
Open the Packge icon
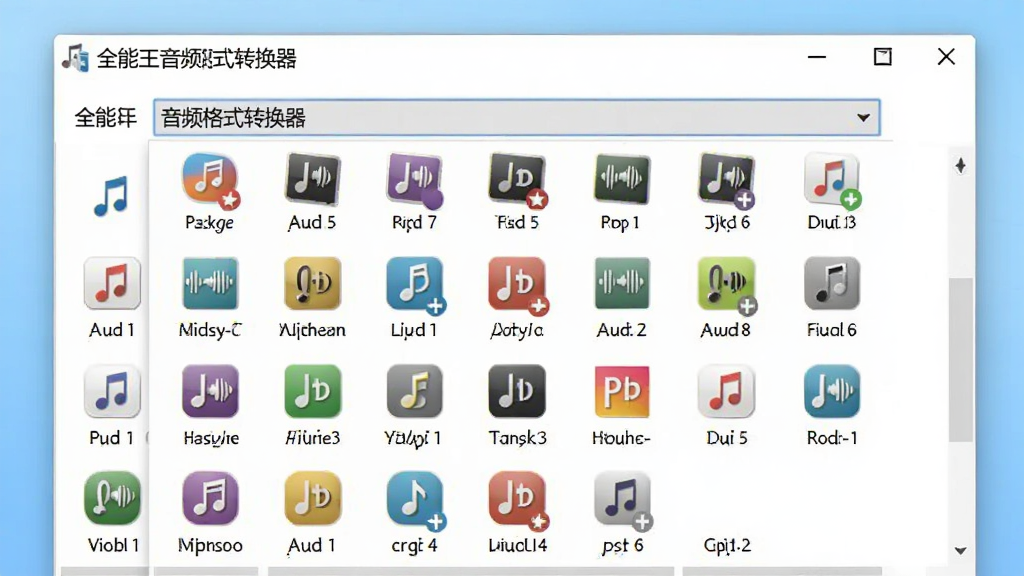tap(210, 180)
